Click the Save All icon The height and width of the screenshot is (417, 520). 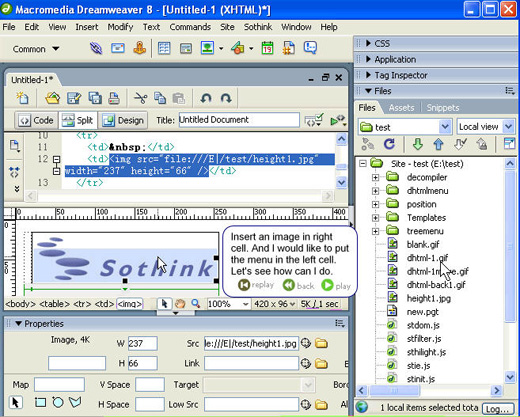95,98
